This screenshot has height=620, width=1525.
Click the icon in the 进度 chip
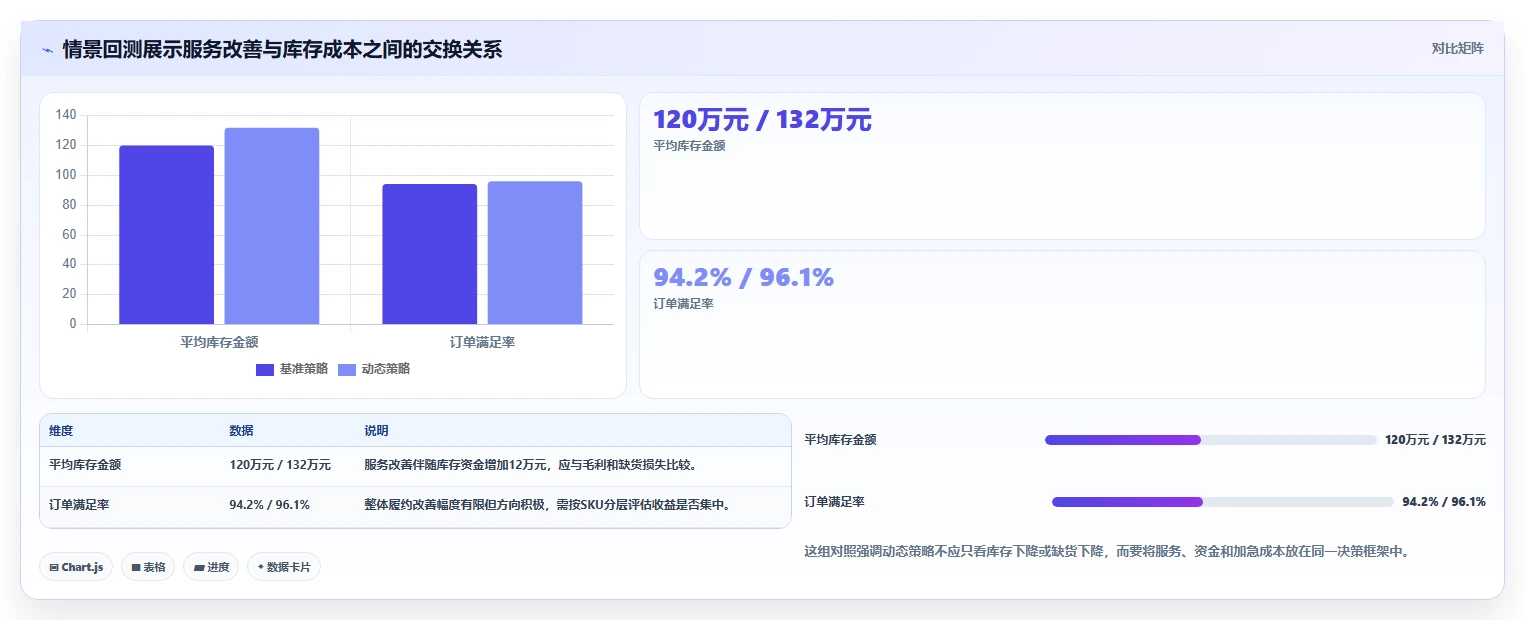pos(198,567)
